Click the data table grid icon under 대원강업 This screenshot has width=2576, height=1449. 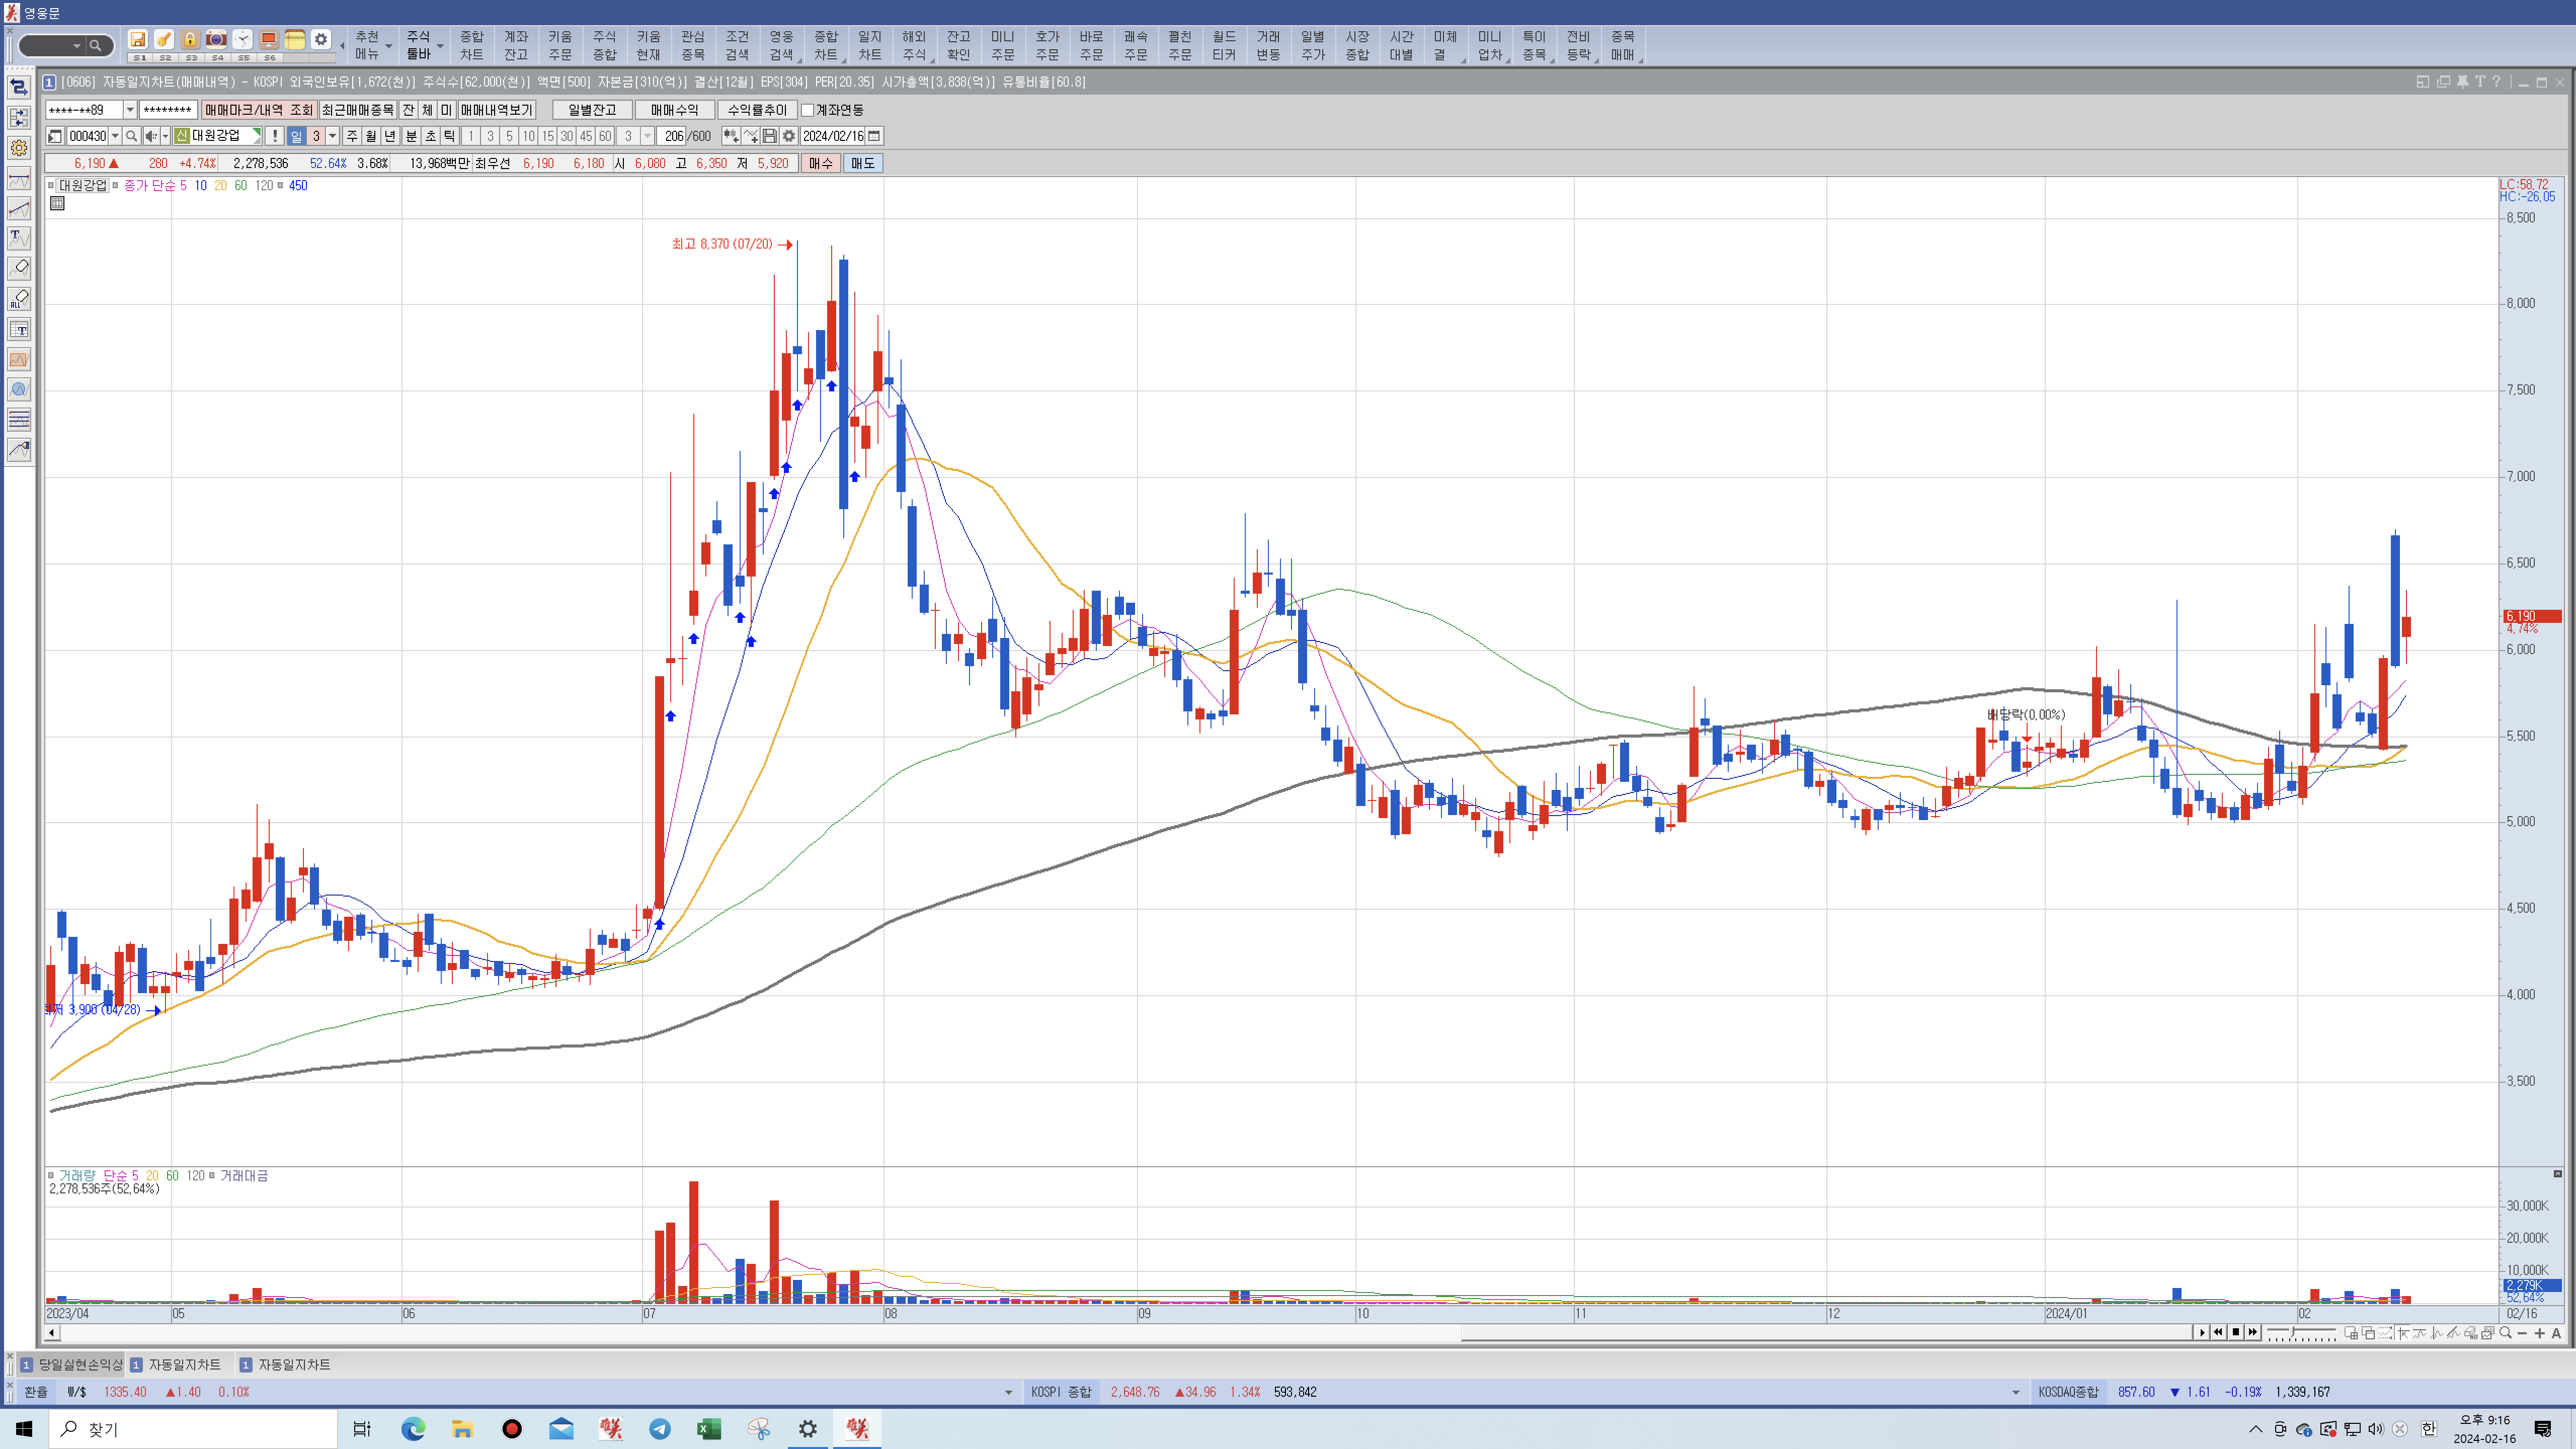[x=57, y=203]
